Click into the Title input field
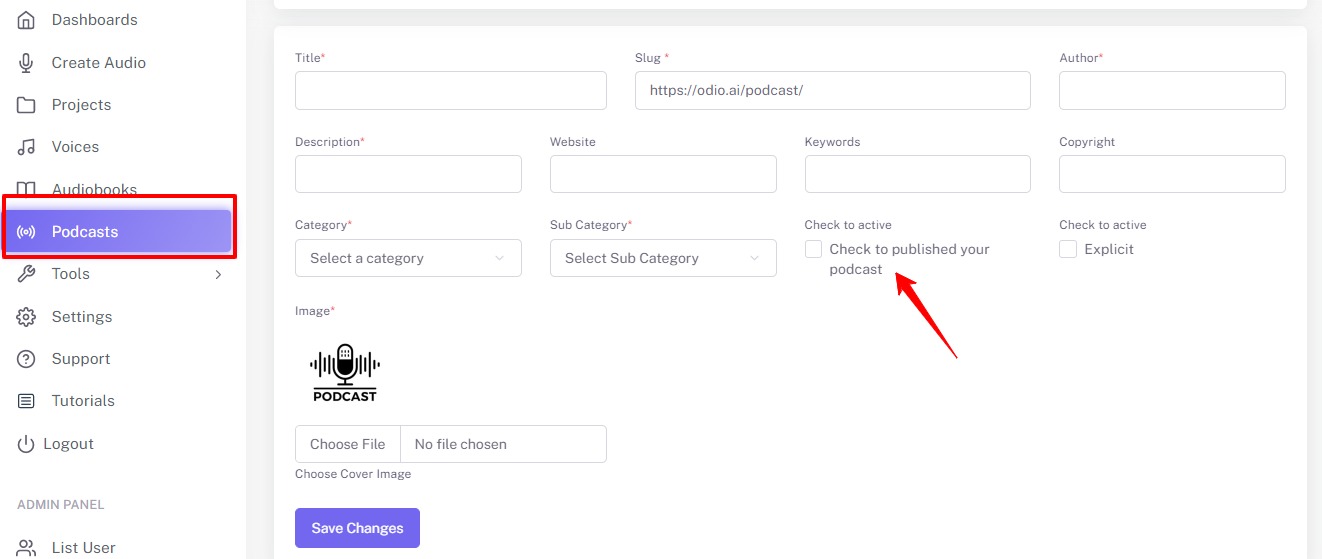 (451, 90)
